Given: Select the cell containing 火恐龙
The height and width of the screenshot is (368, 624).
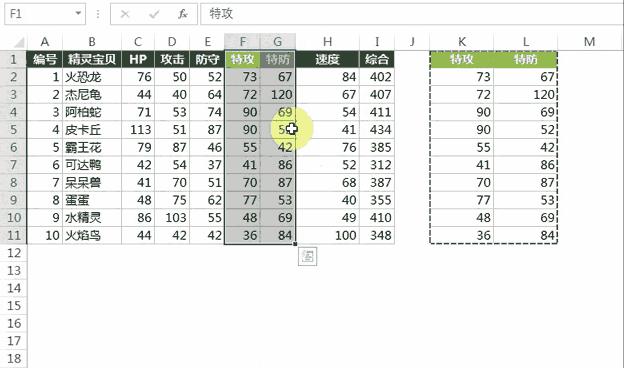Looking at the screenshot, I should click(92, 77).
